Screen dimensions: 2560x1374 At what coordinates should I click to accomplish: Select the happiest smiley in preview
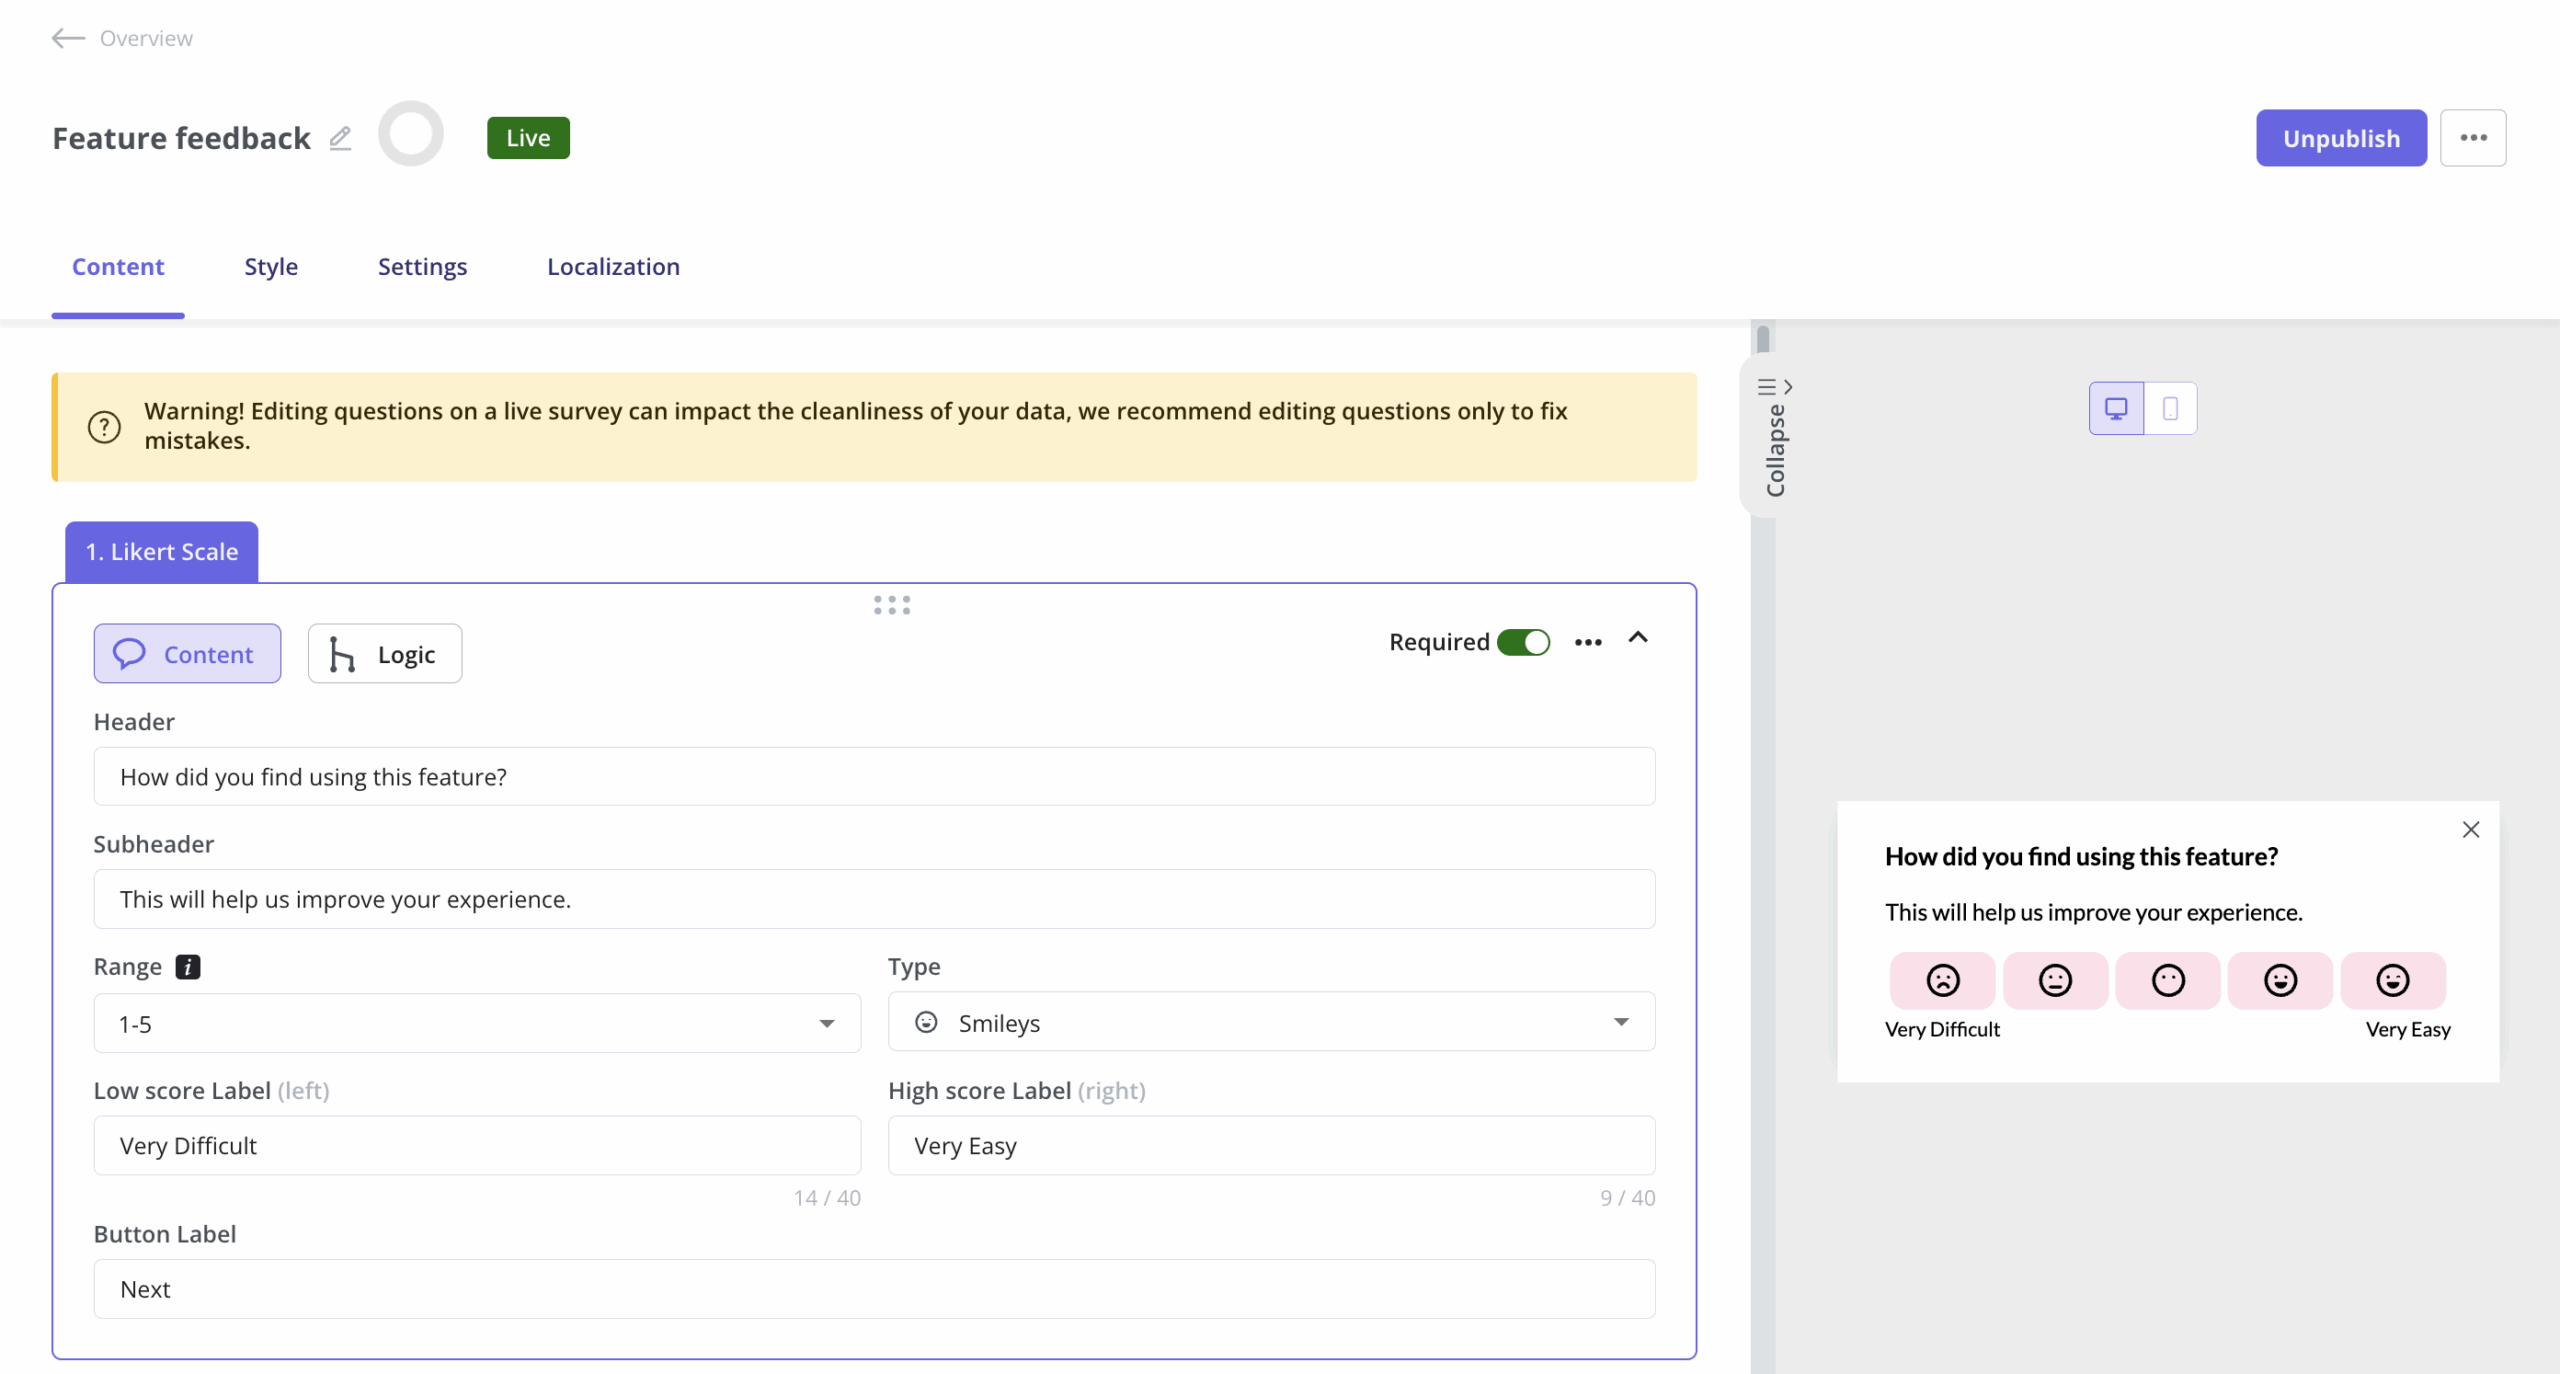click(x=2392, y=980)
